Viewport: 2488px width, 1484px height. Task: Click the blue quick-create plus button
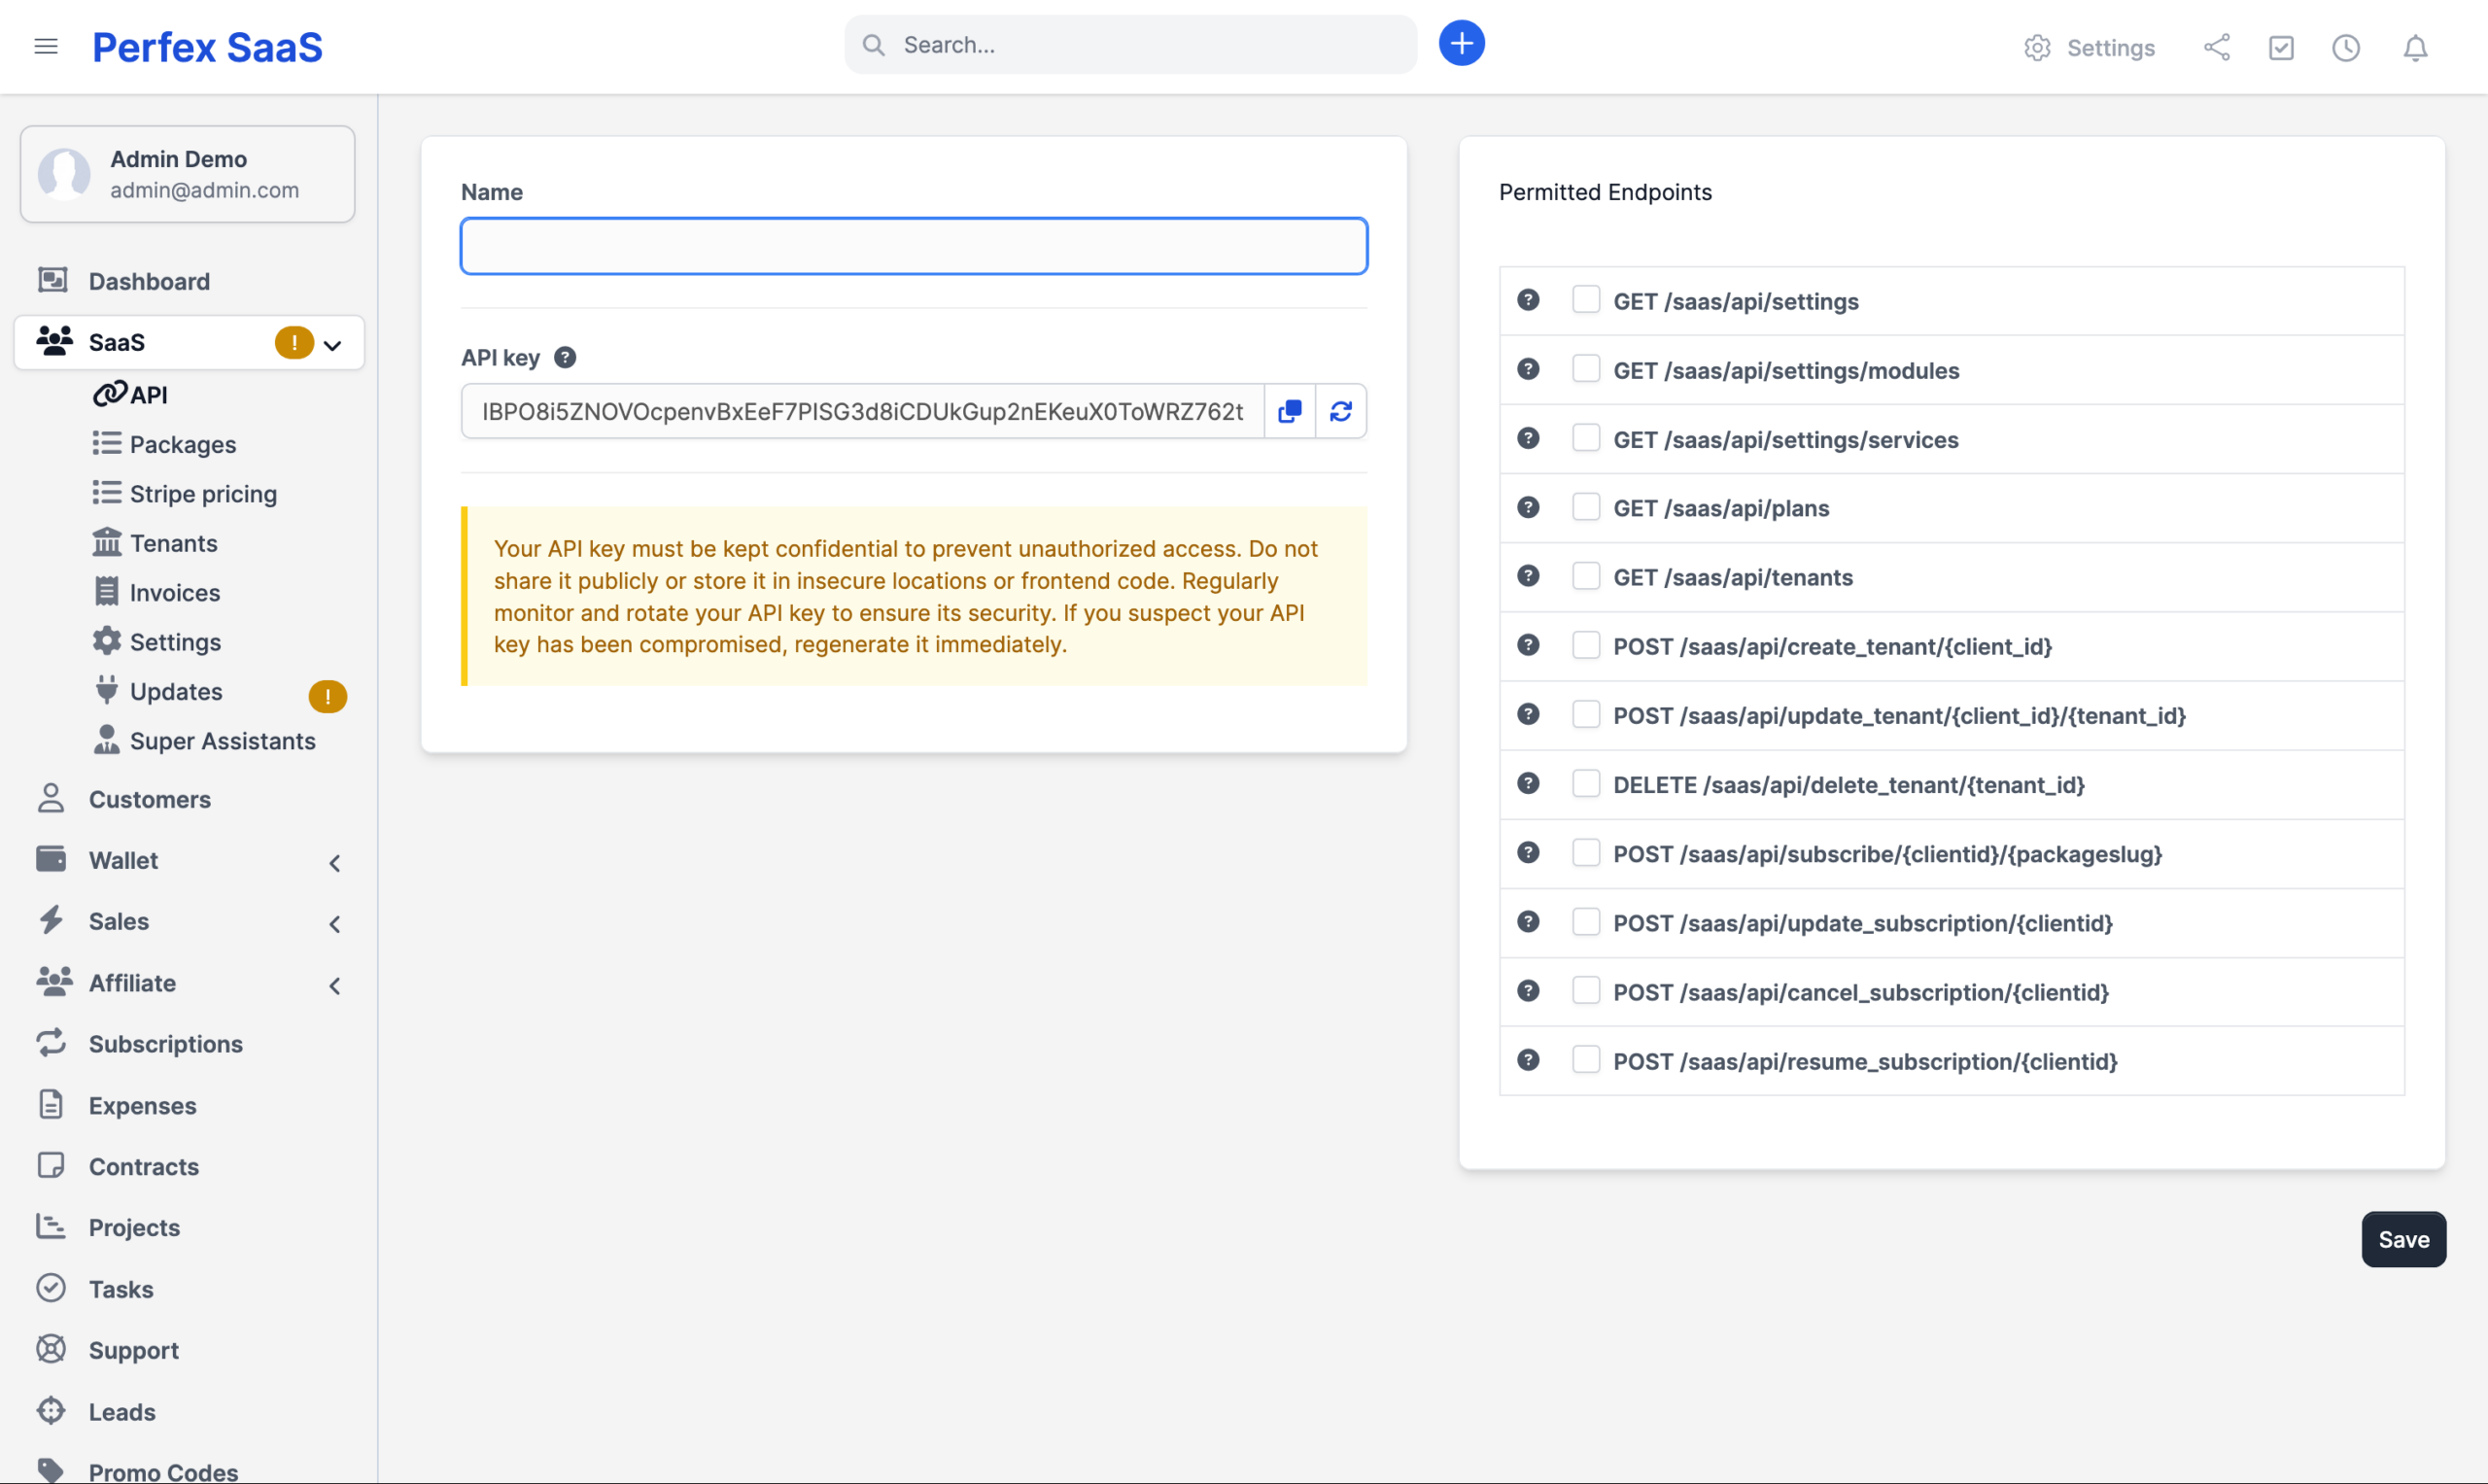1461,44
